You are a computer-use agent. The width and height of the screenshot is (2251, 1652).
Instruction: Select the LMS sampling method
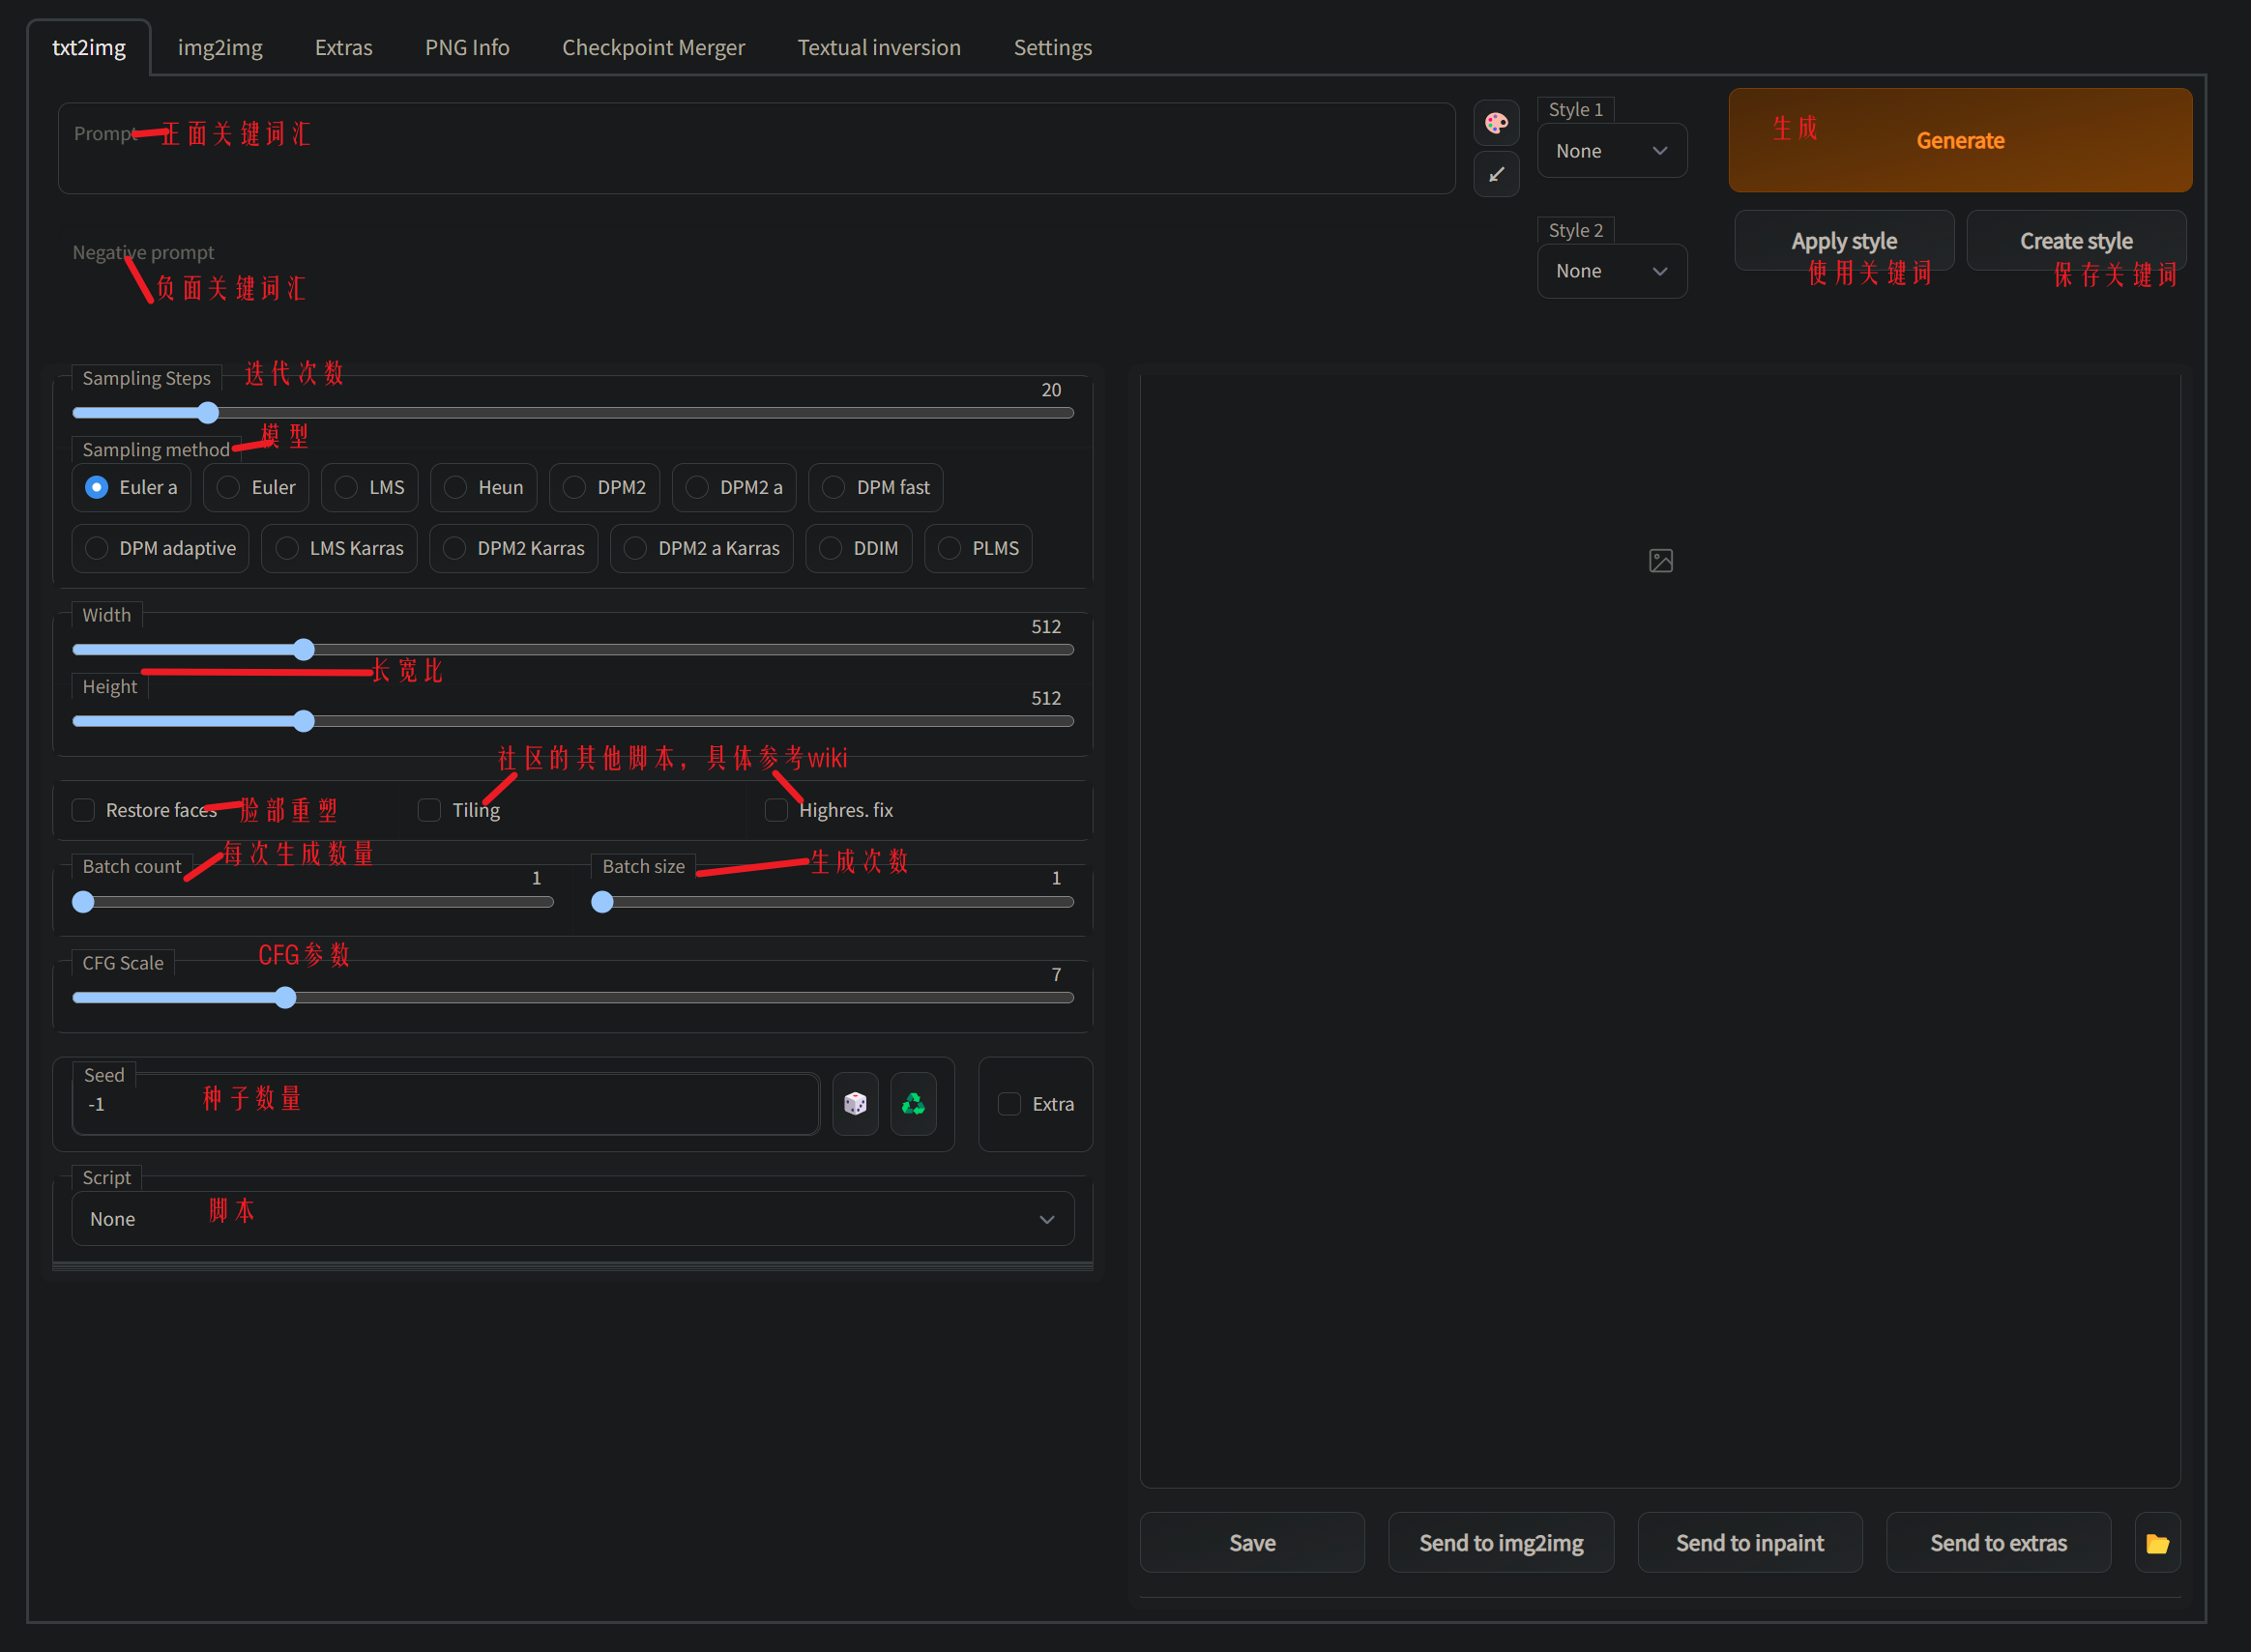tap(370, 487)
